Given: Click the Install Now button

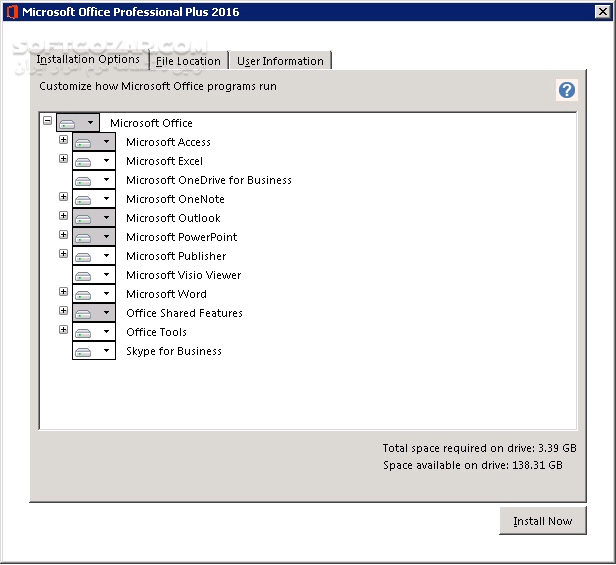Looking at the screenshot, I should coord(543,521).
